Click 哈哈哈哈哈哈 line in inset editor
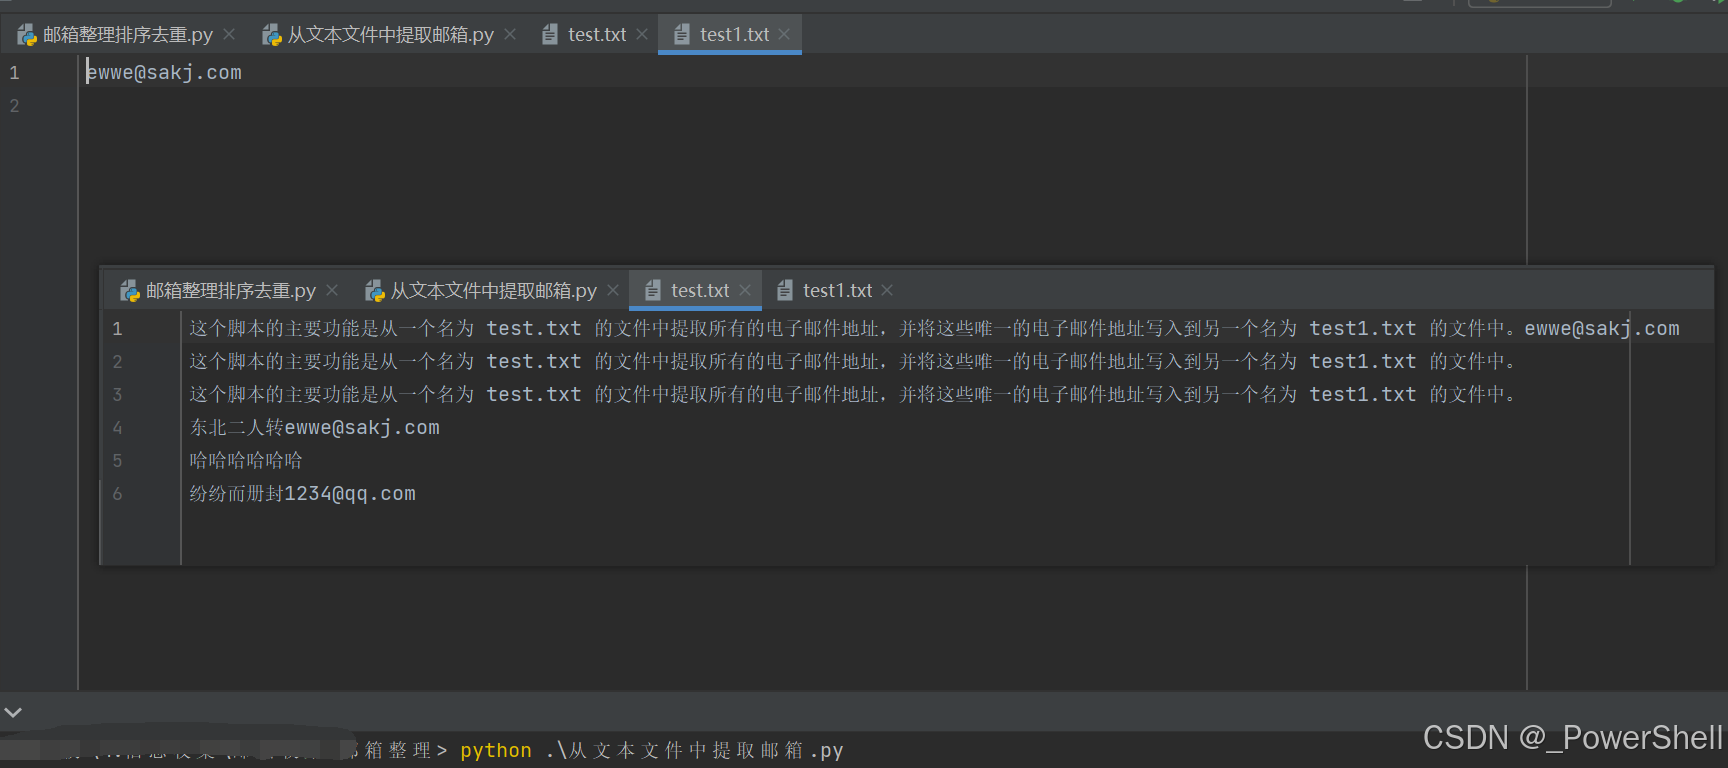The width and height of the screenshot is (1728, 768). coord(246,461)
